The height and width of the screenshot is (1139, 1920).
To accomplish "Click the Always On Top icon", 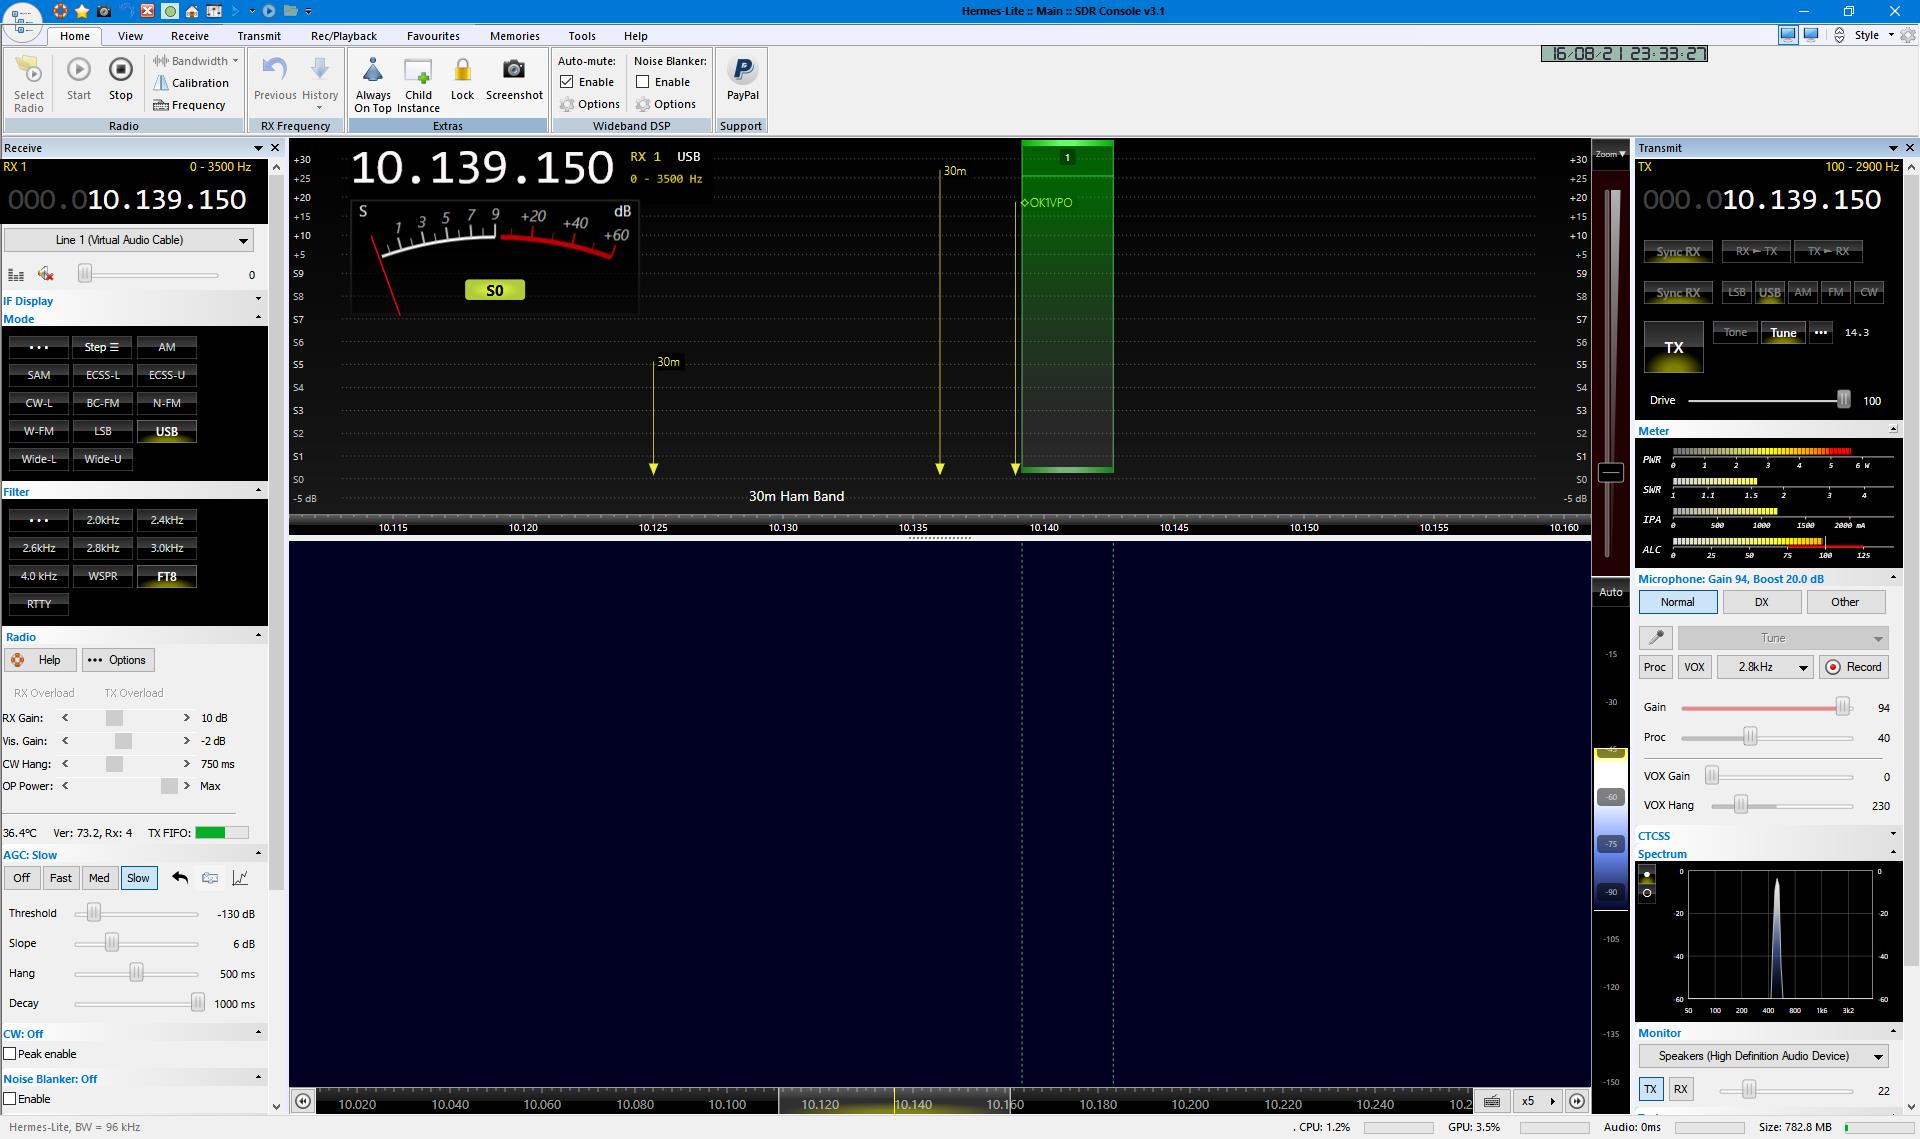I will [373, 71].
